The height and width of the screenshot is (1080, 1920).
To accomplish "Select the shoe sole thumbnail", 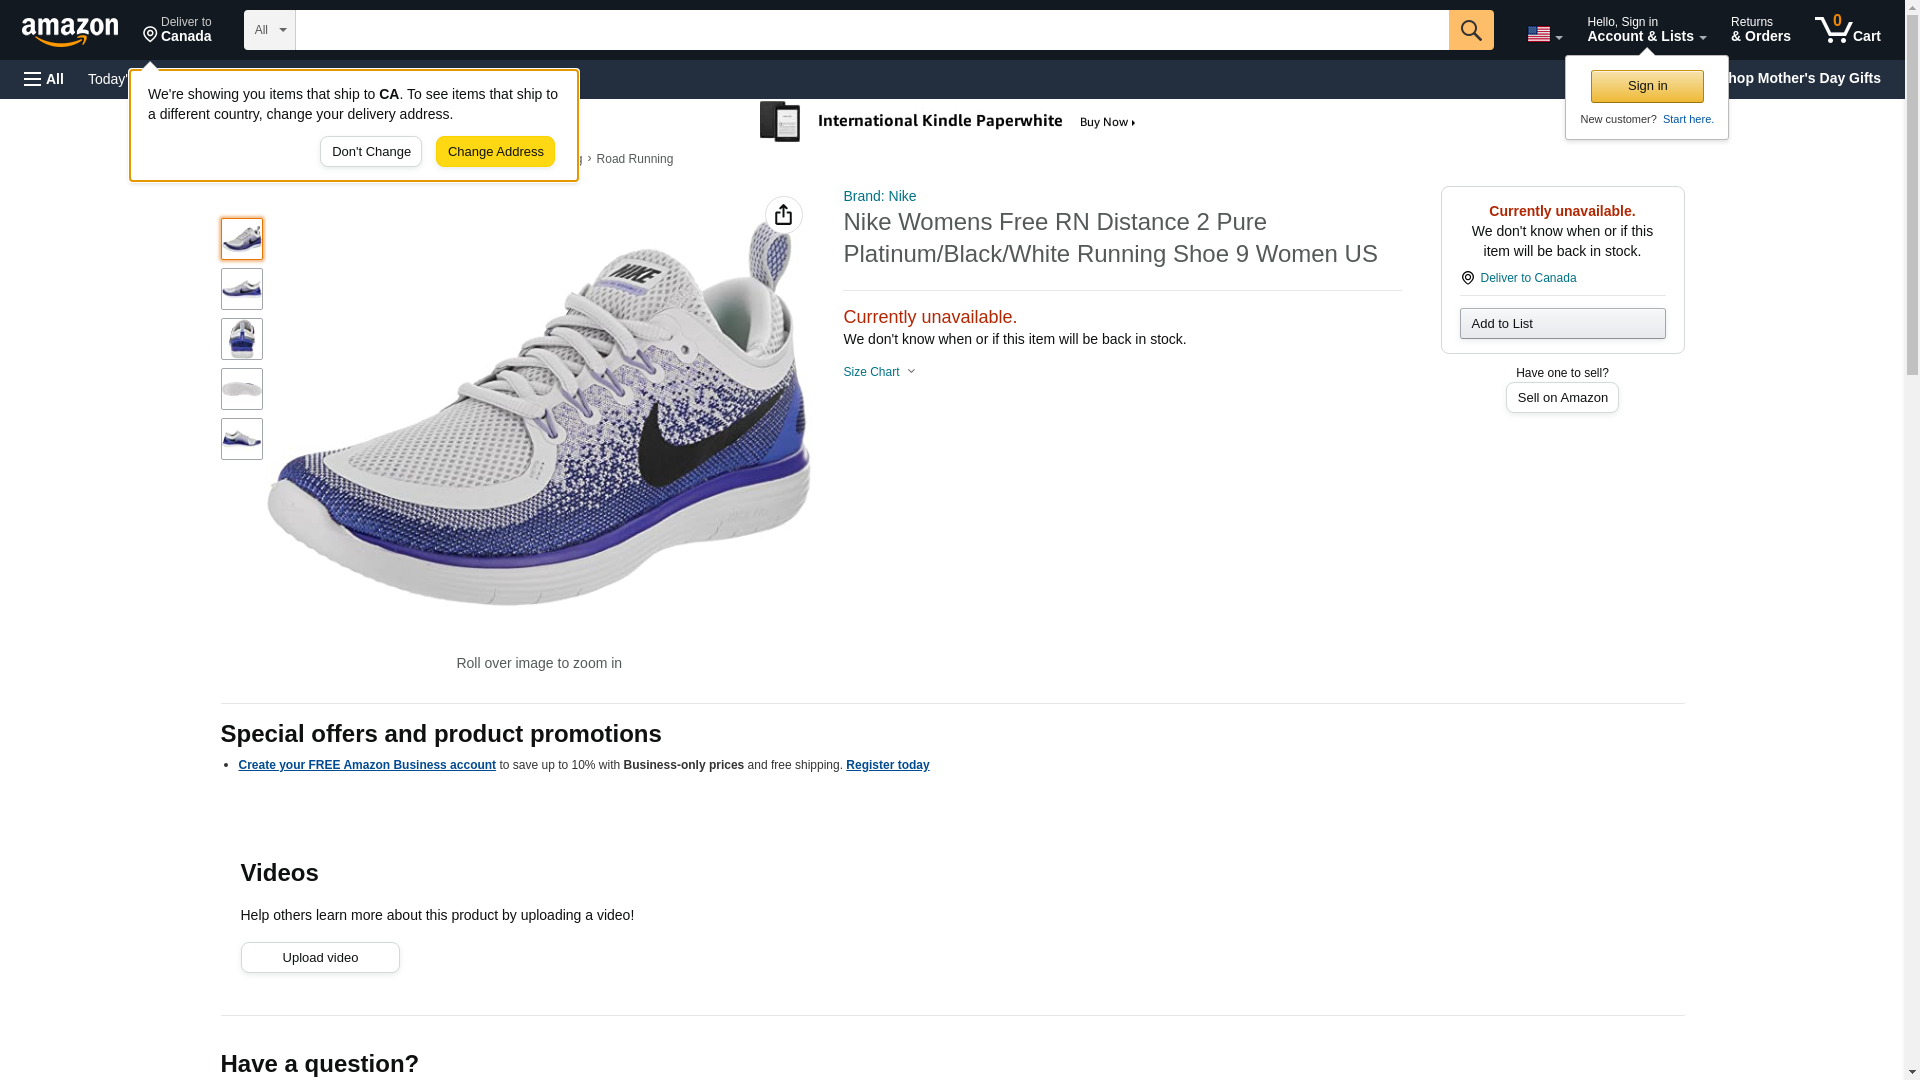I will [241, 389].
